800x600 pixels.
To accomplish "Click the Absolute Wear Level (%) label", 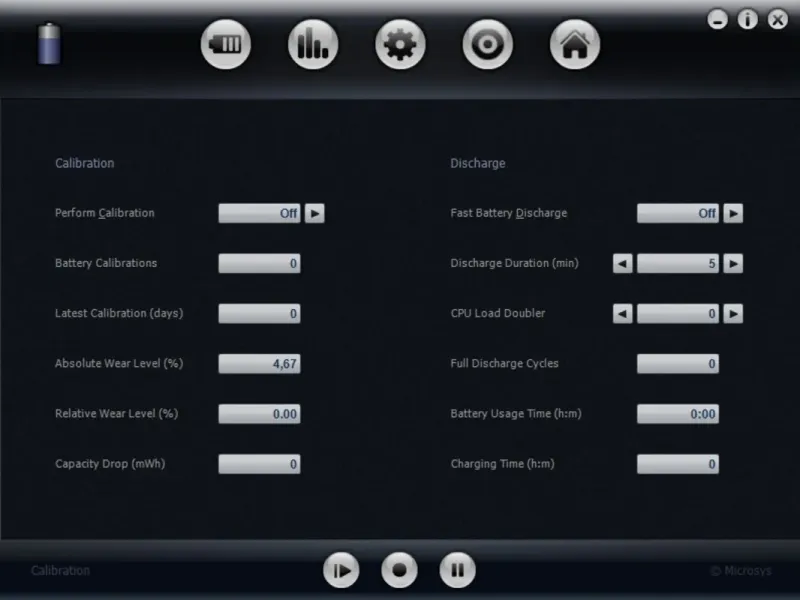I will tap(119, 363).
